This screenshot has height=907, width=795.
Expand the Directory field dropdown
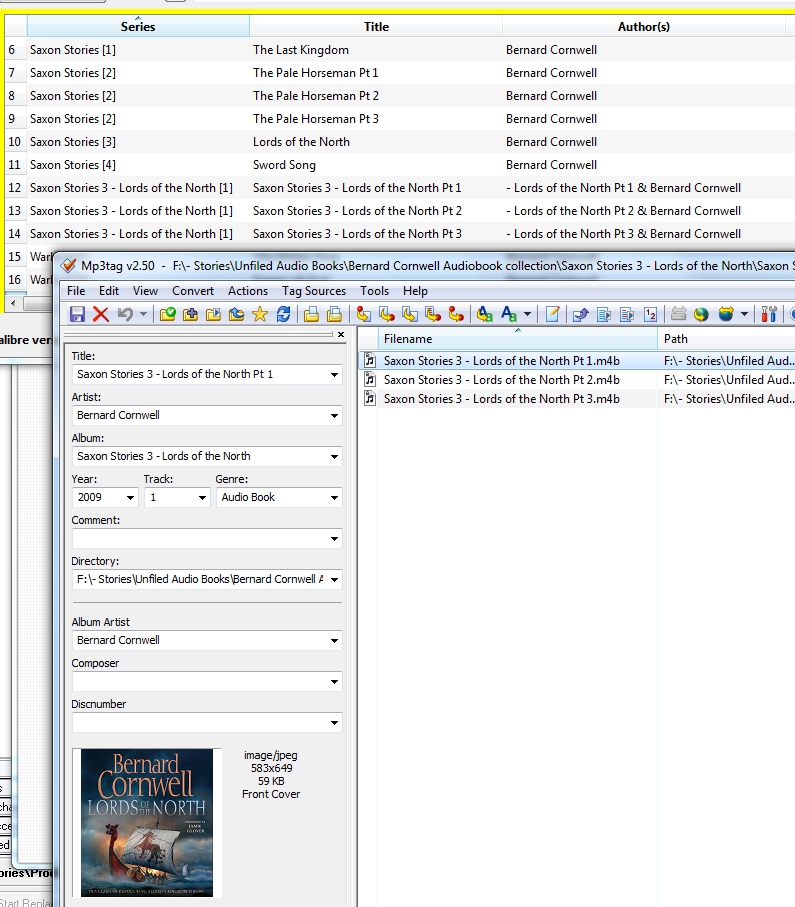click(334, 580)
